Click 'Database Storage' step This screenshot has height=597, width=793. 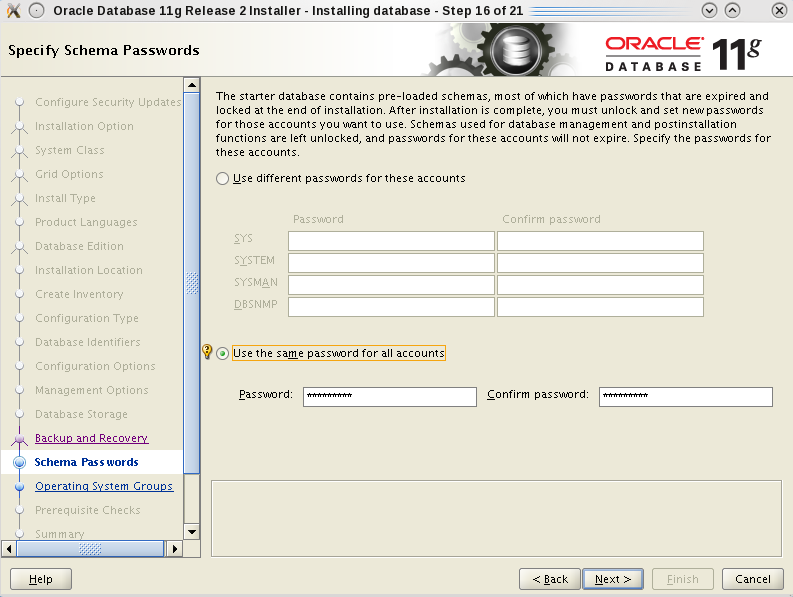pyautogui.click(x=81, y=414)
